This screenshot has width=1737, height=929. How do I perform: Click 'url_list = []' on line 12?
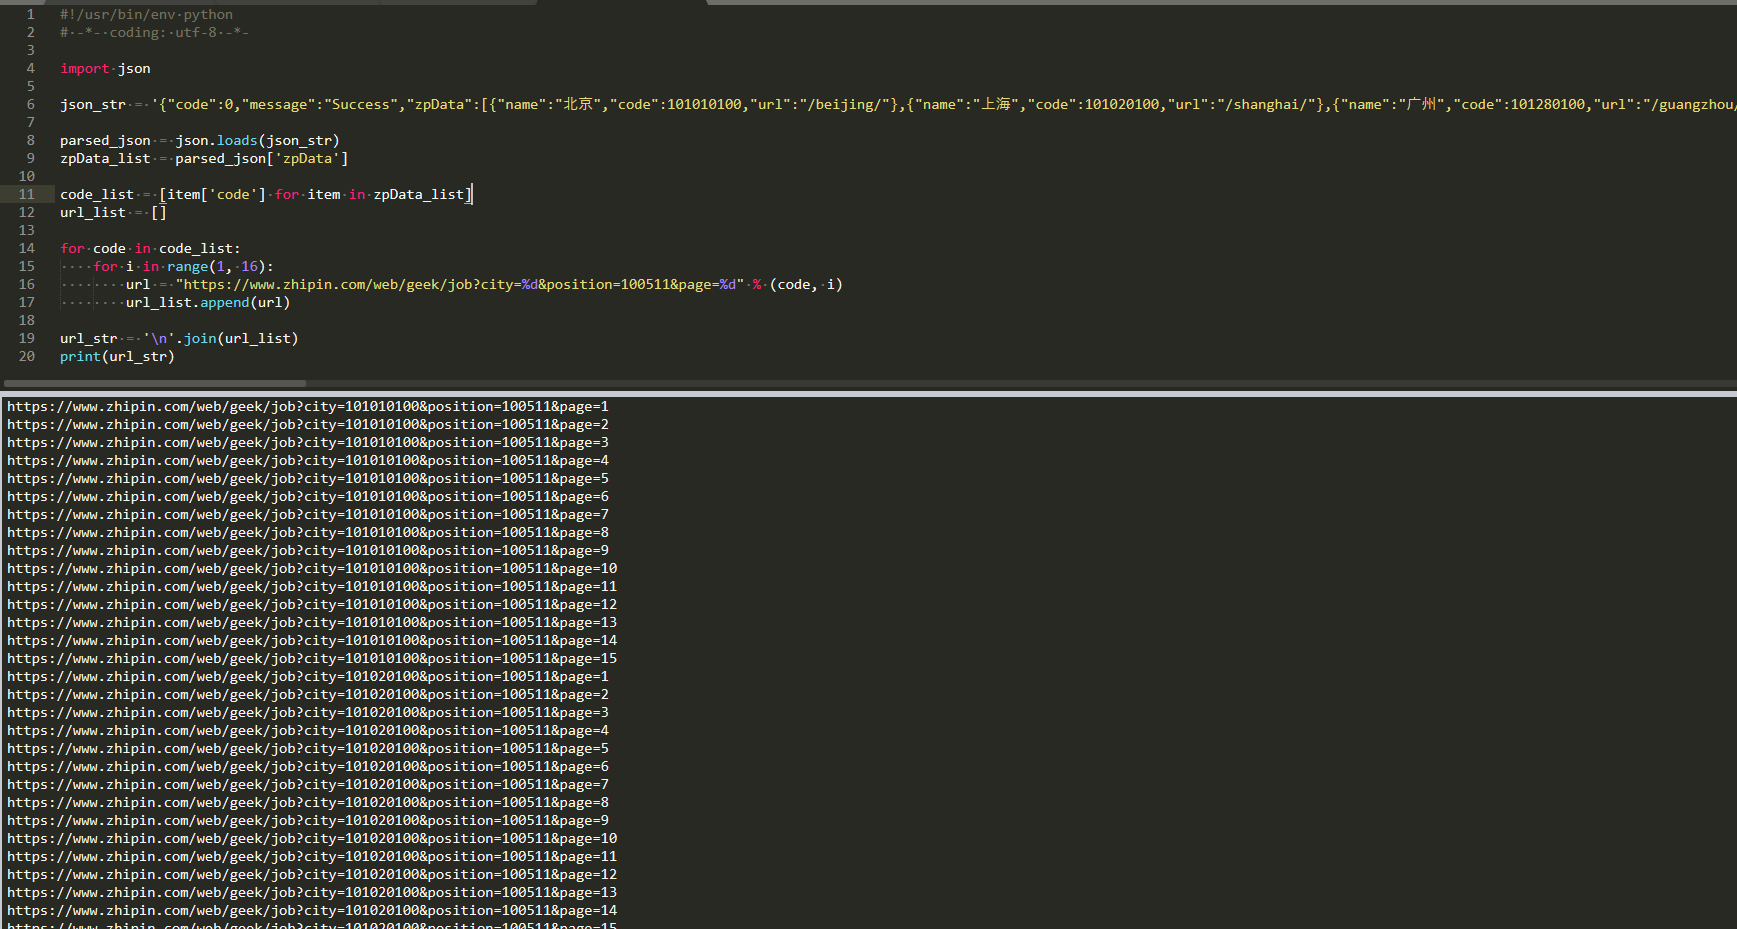tap(113, 212)
